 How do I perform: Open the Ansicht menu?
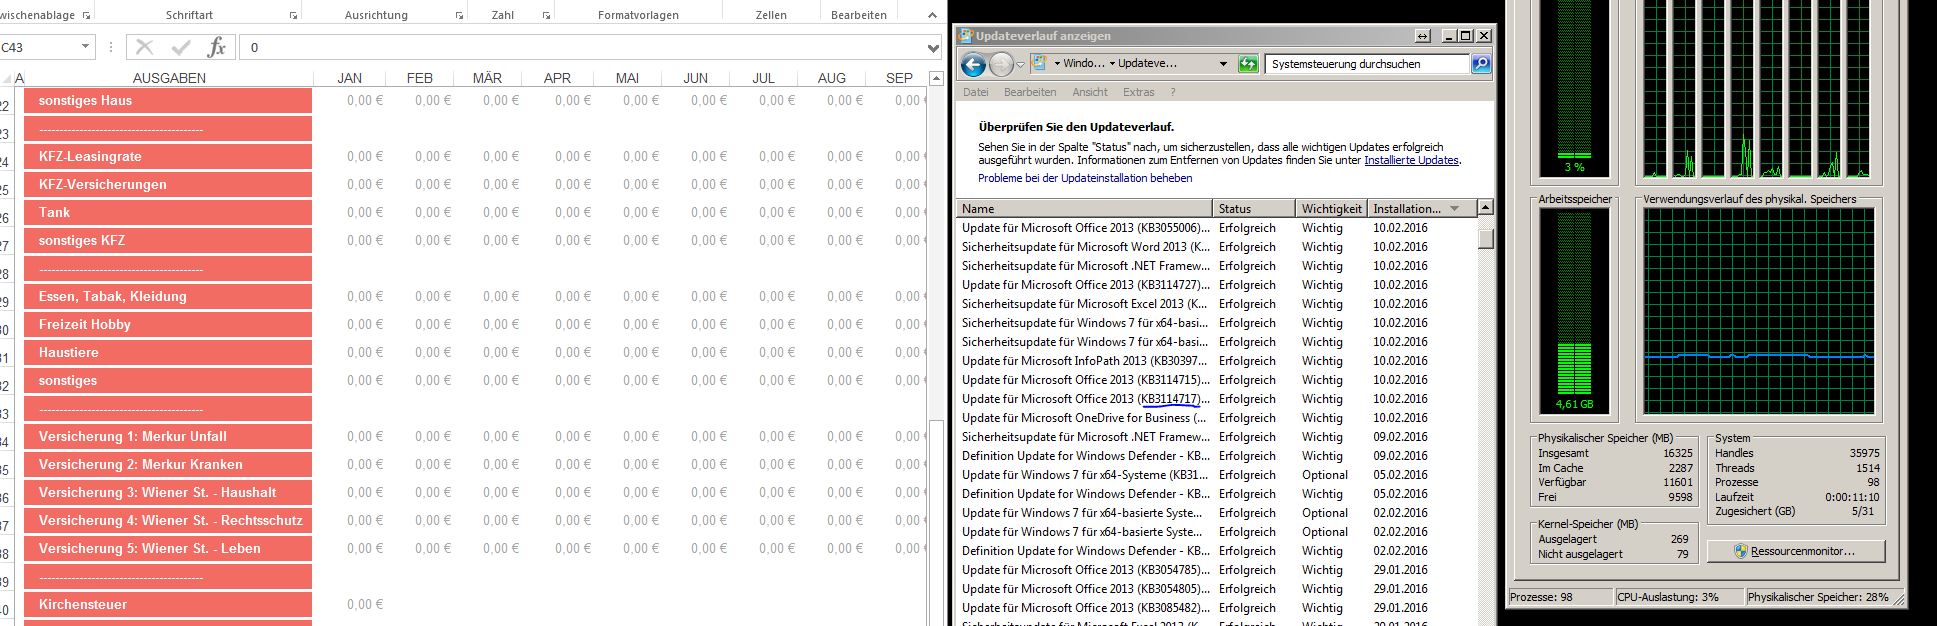pos(1090,92)
